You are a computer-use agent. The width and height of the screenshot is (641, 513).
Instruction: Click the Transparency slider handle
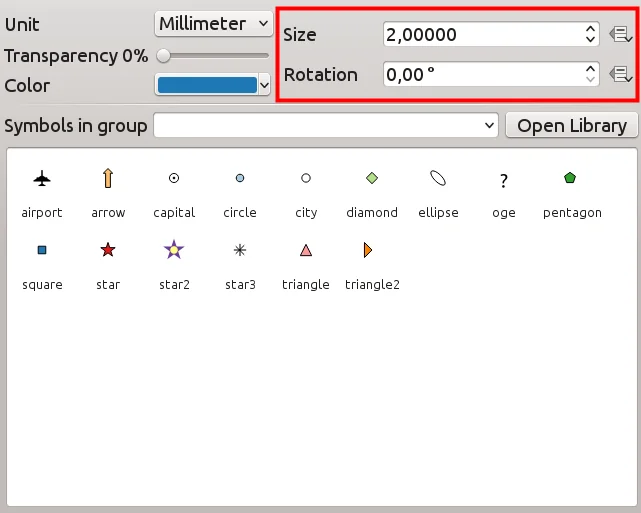(x=163, y=56)
